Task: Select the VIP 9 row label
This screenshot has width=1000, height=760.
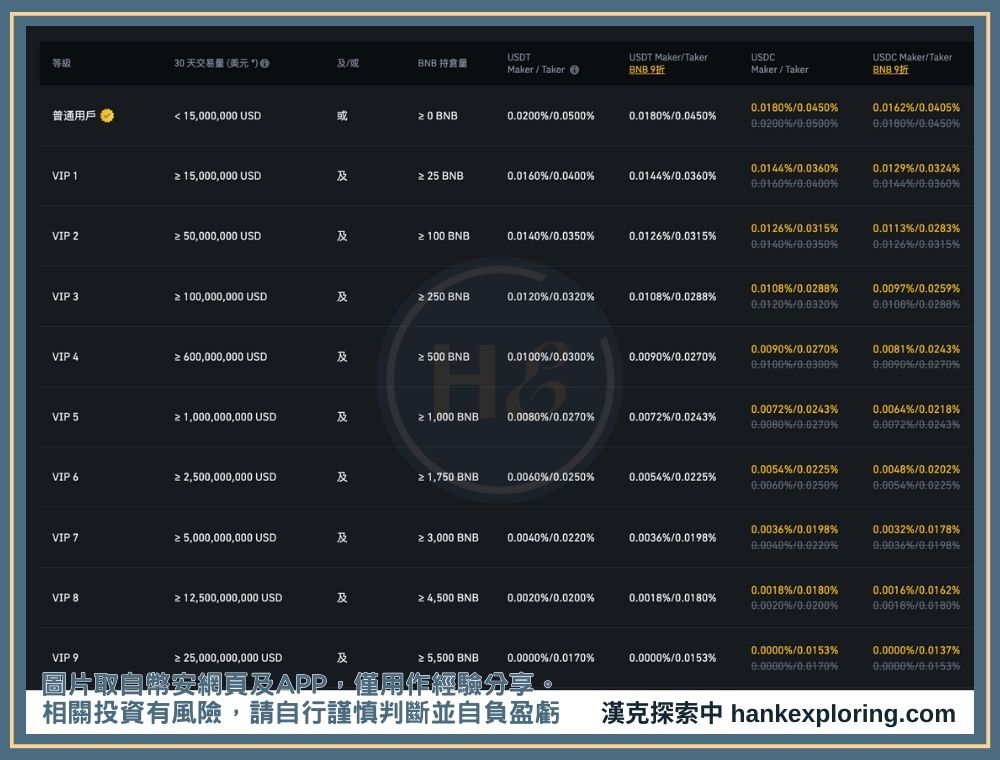Action: (x=65, y=657)
